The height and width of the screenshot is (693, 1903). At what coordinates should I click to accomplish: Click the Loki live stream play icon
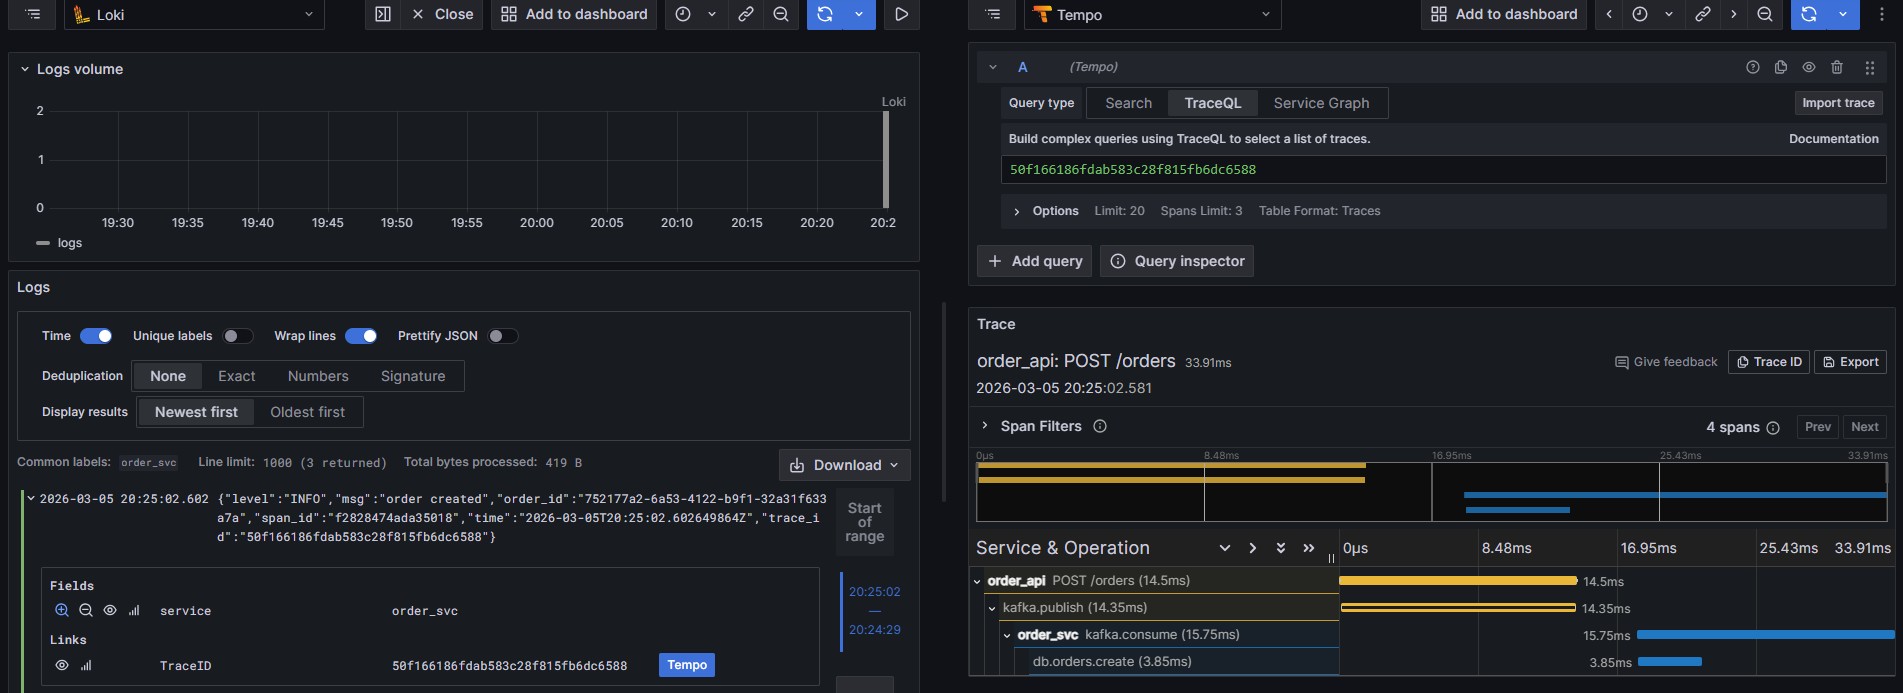pyautogui.click(x=901, y=14)
